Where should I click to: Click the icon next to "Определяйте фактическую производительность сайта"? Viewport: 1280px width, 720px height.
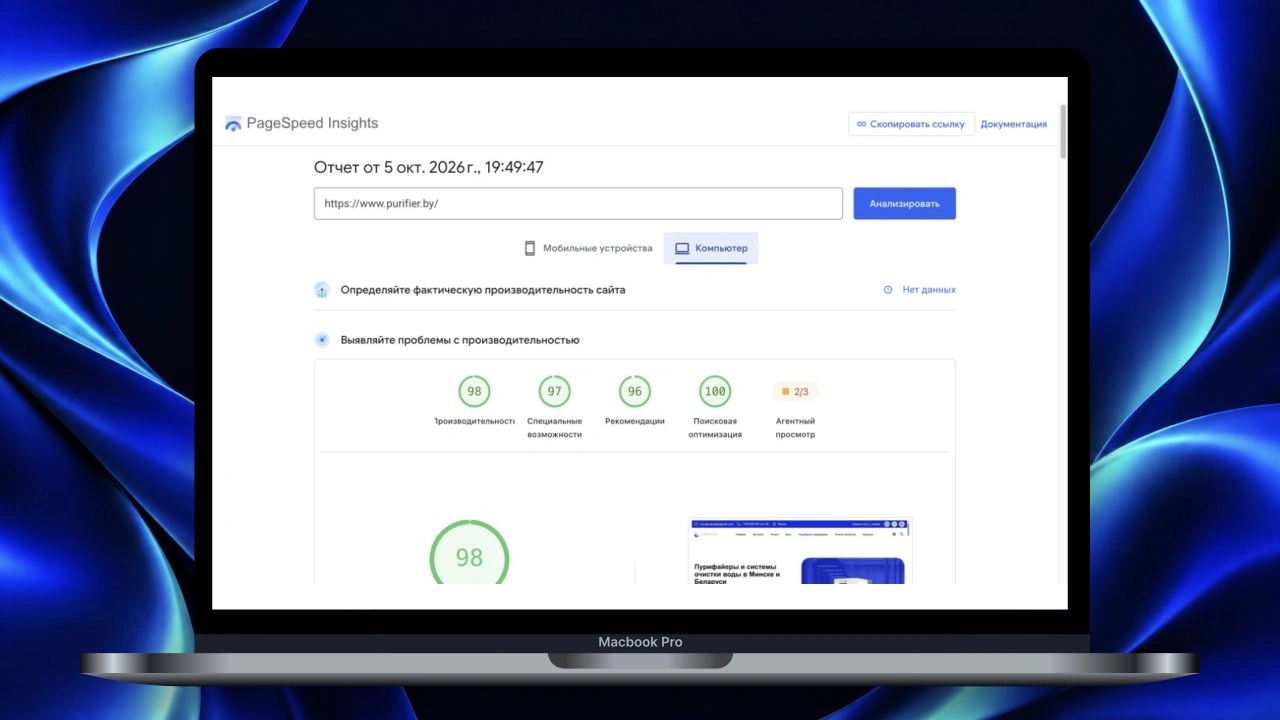322,290
